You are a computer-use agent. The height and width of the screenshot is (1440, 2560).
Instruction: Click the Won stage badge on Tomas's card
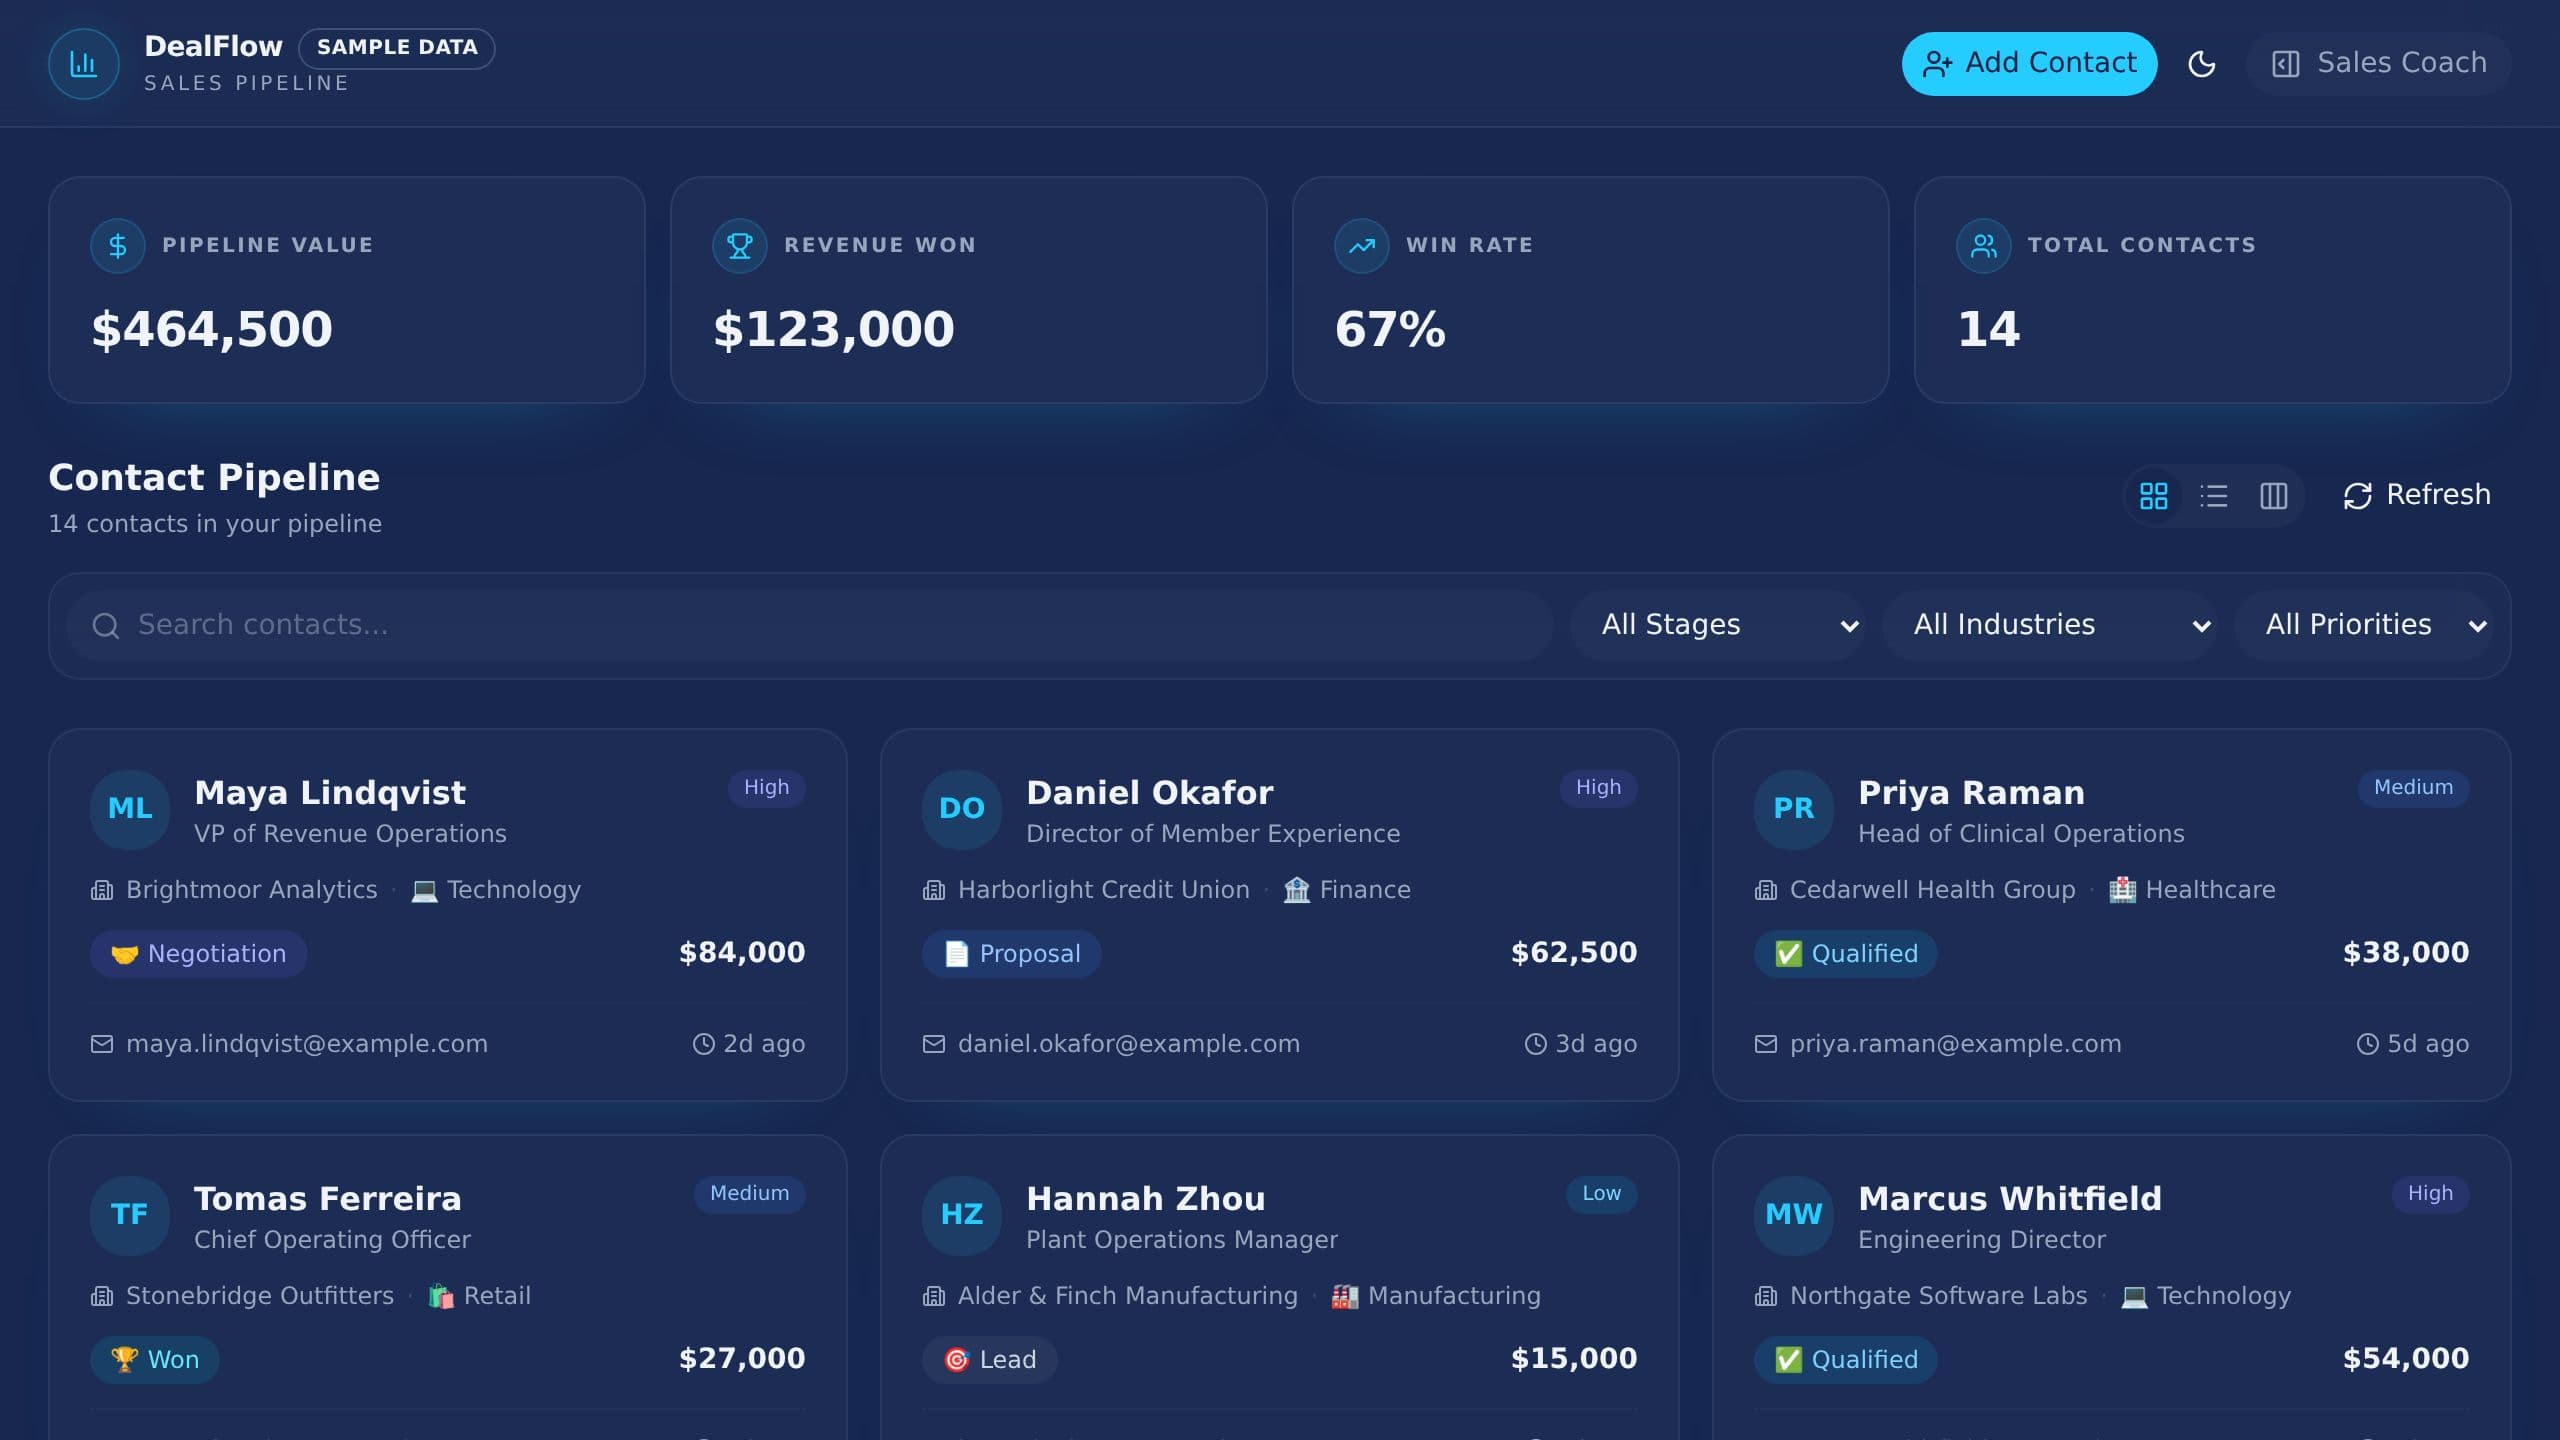tap(155, 1360)
